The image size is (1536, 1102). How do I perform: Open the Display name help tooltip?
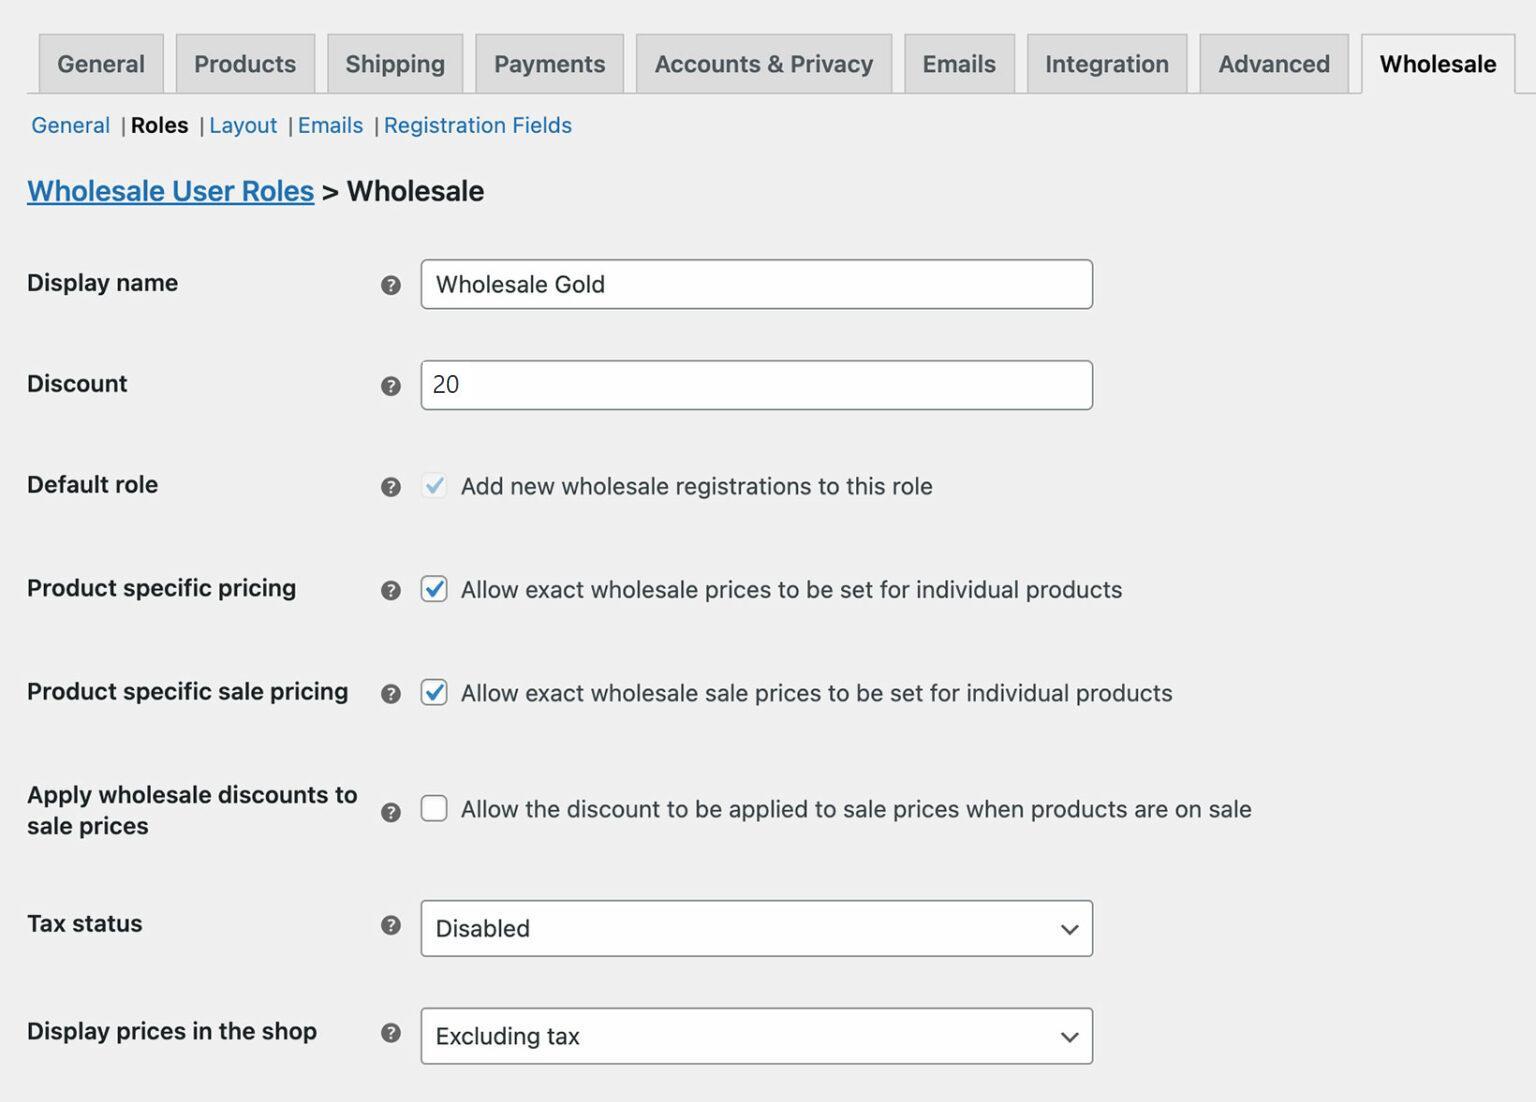coord(390,285)
